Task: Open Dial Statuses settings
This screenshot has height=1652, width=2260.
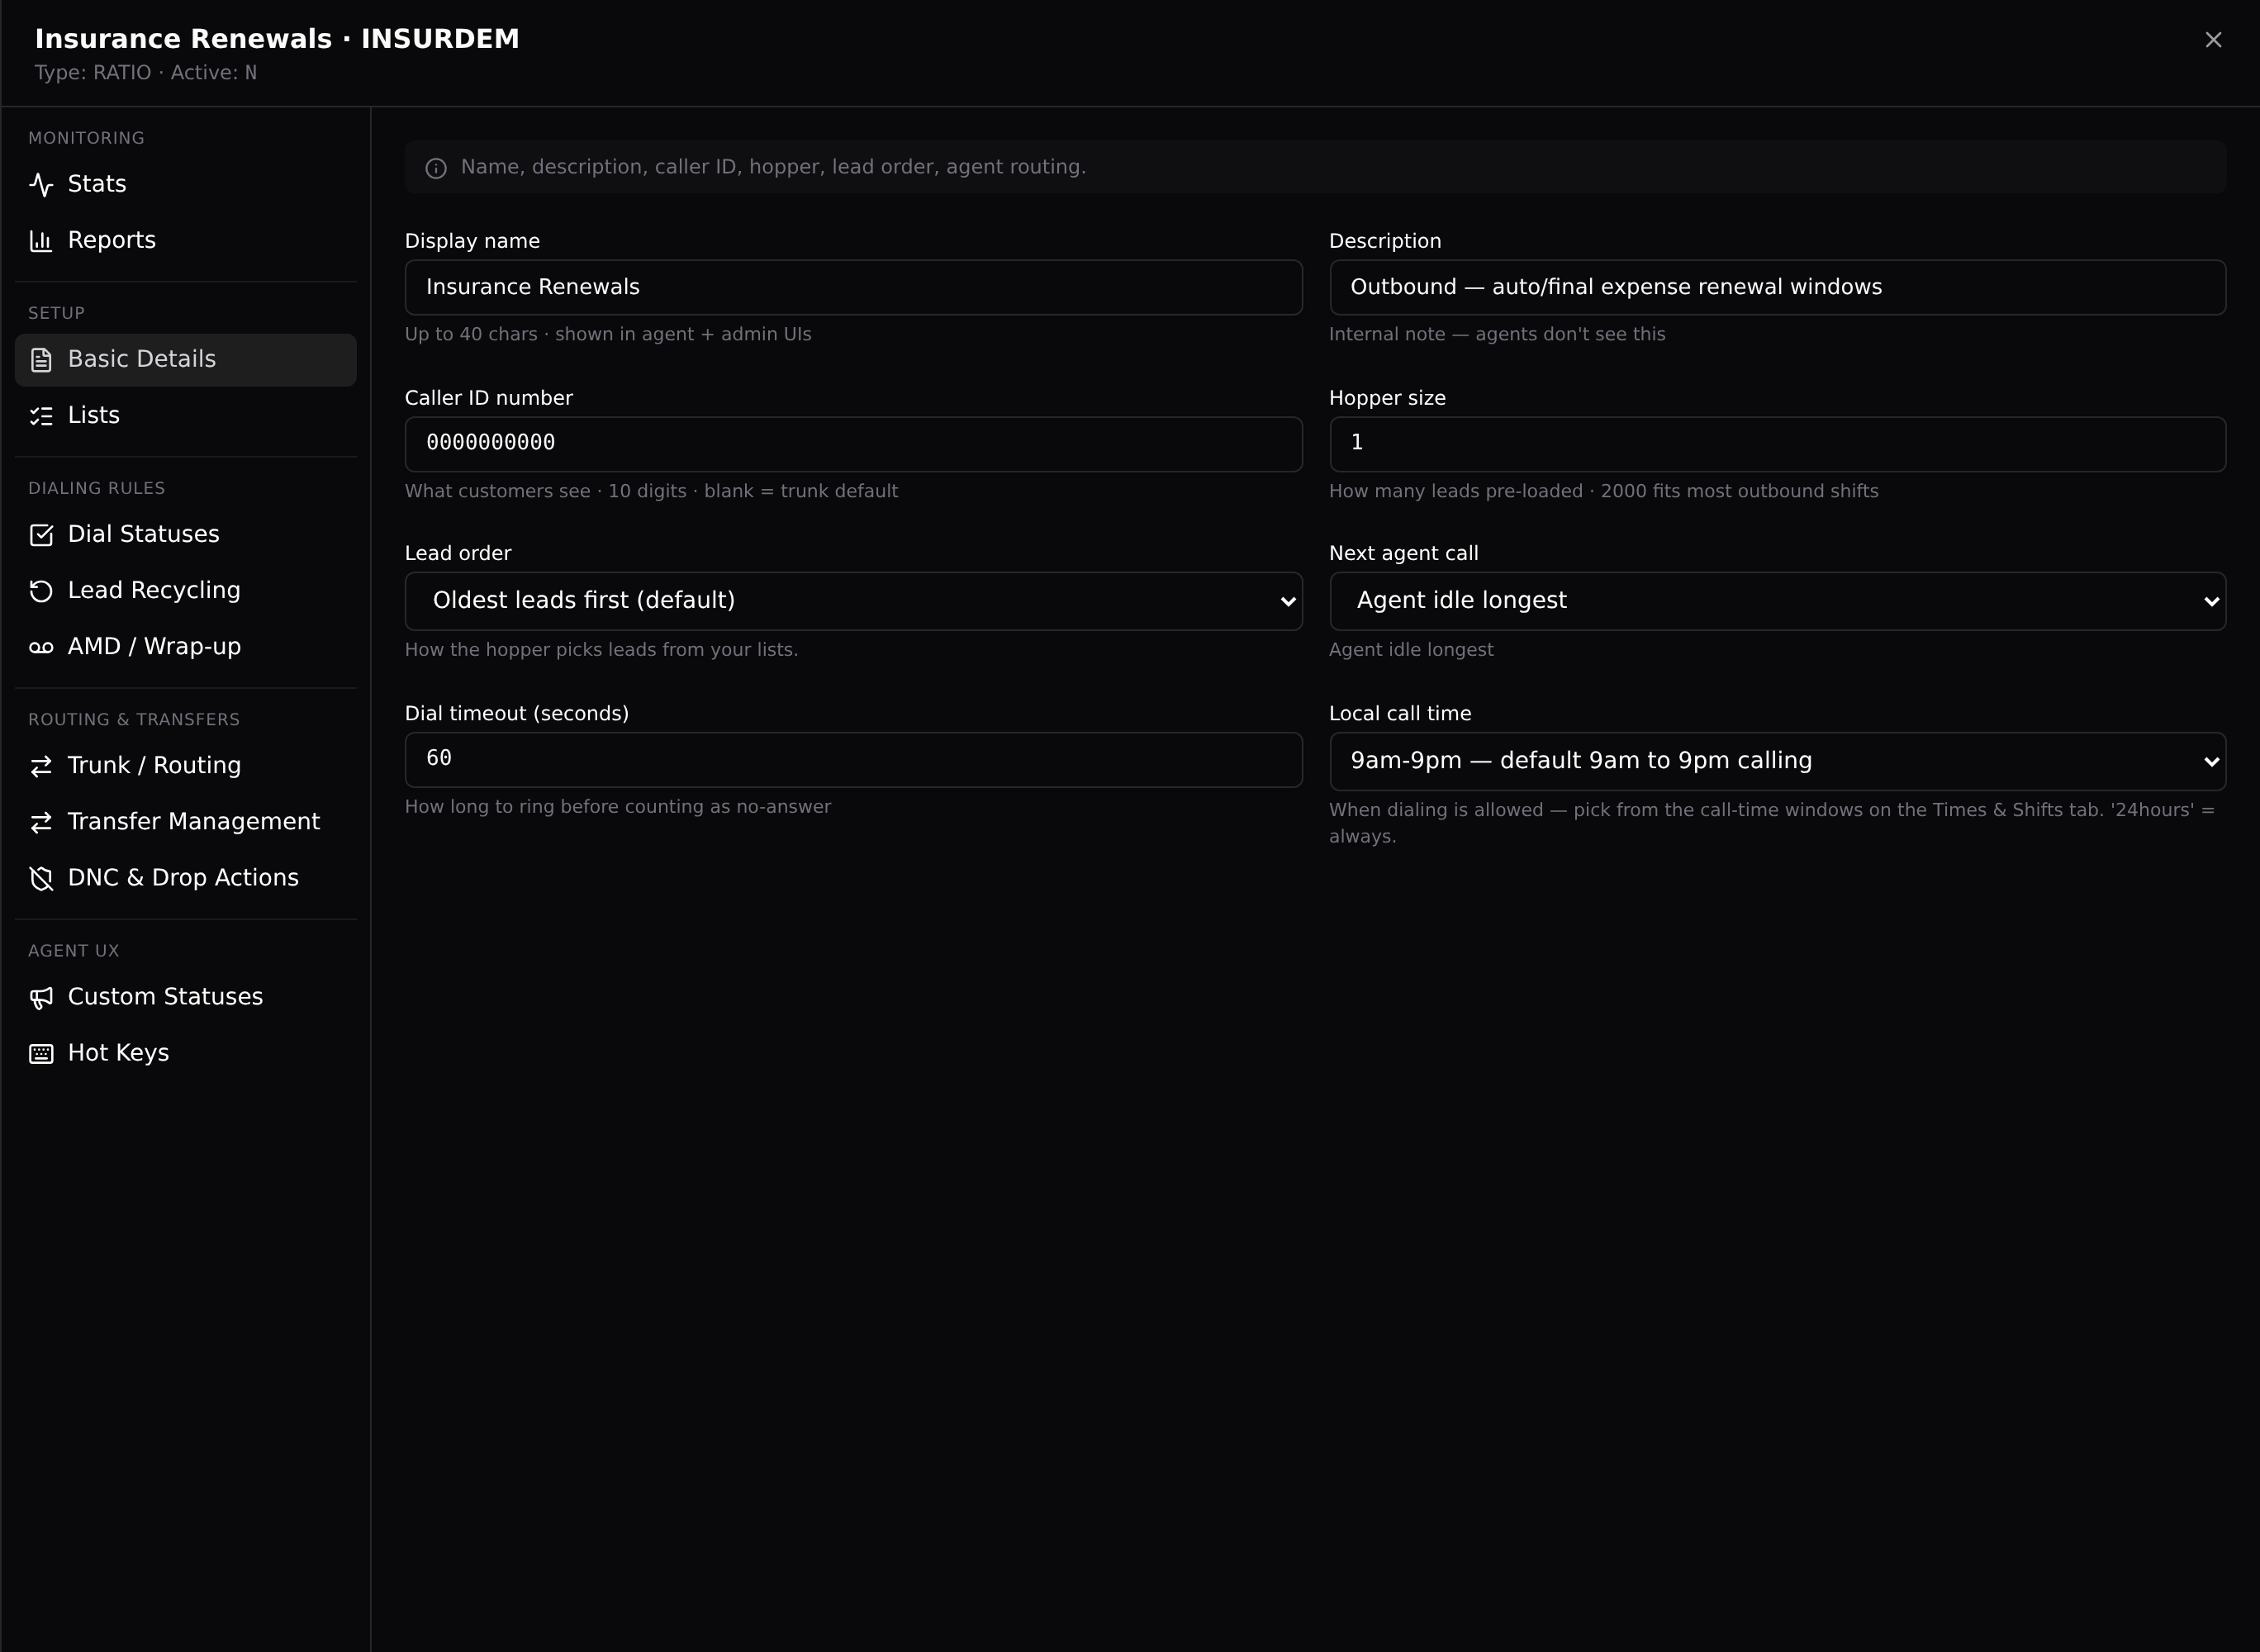Action: [x=186, y=534]
